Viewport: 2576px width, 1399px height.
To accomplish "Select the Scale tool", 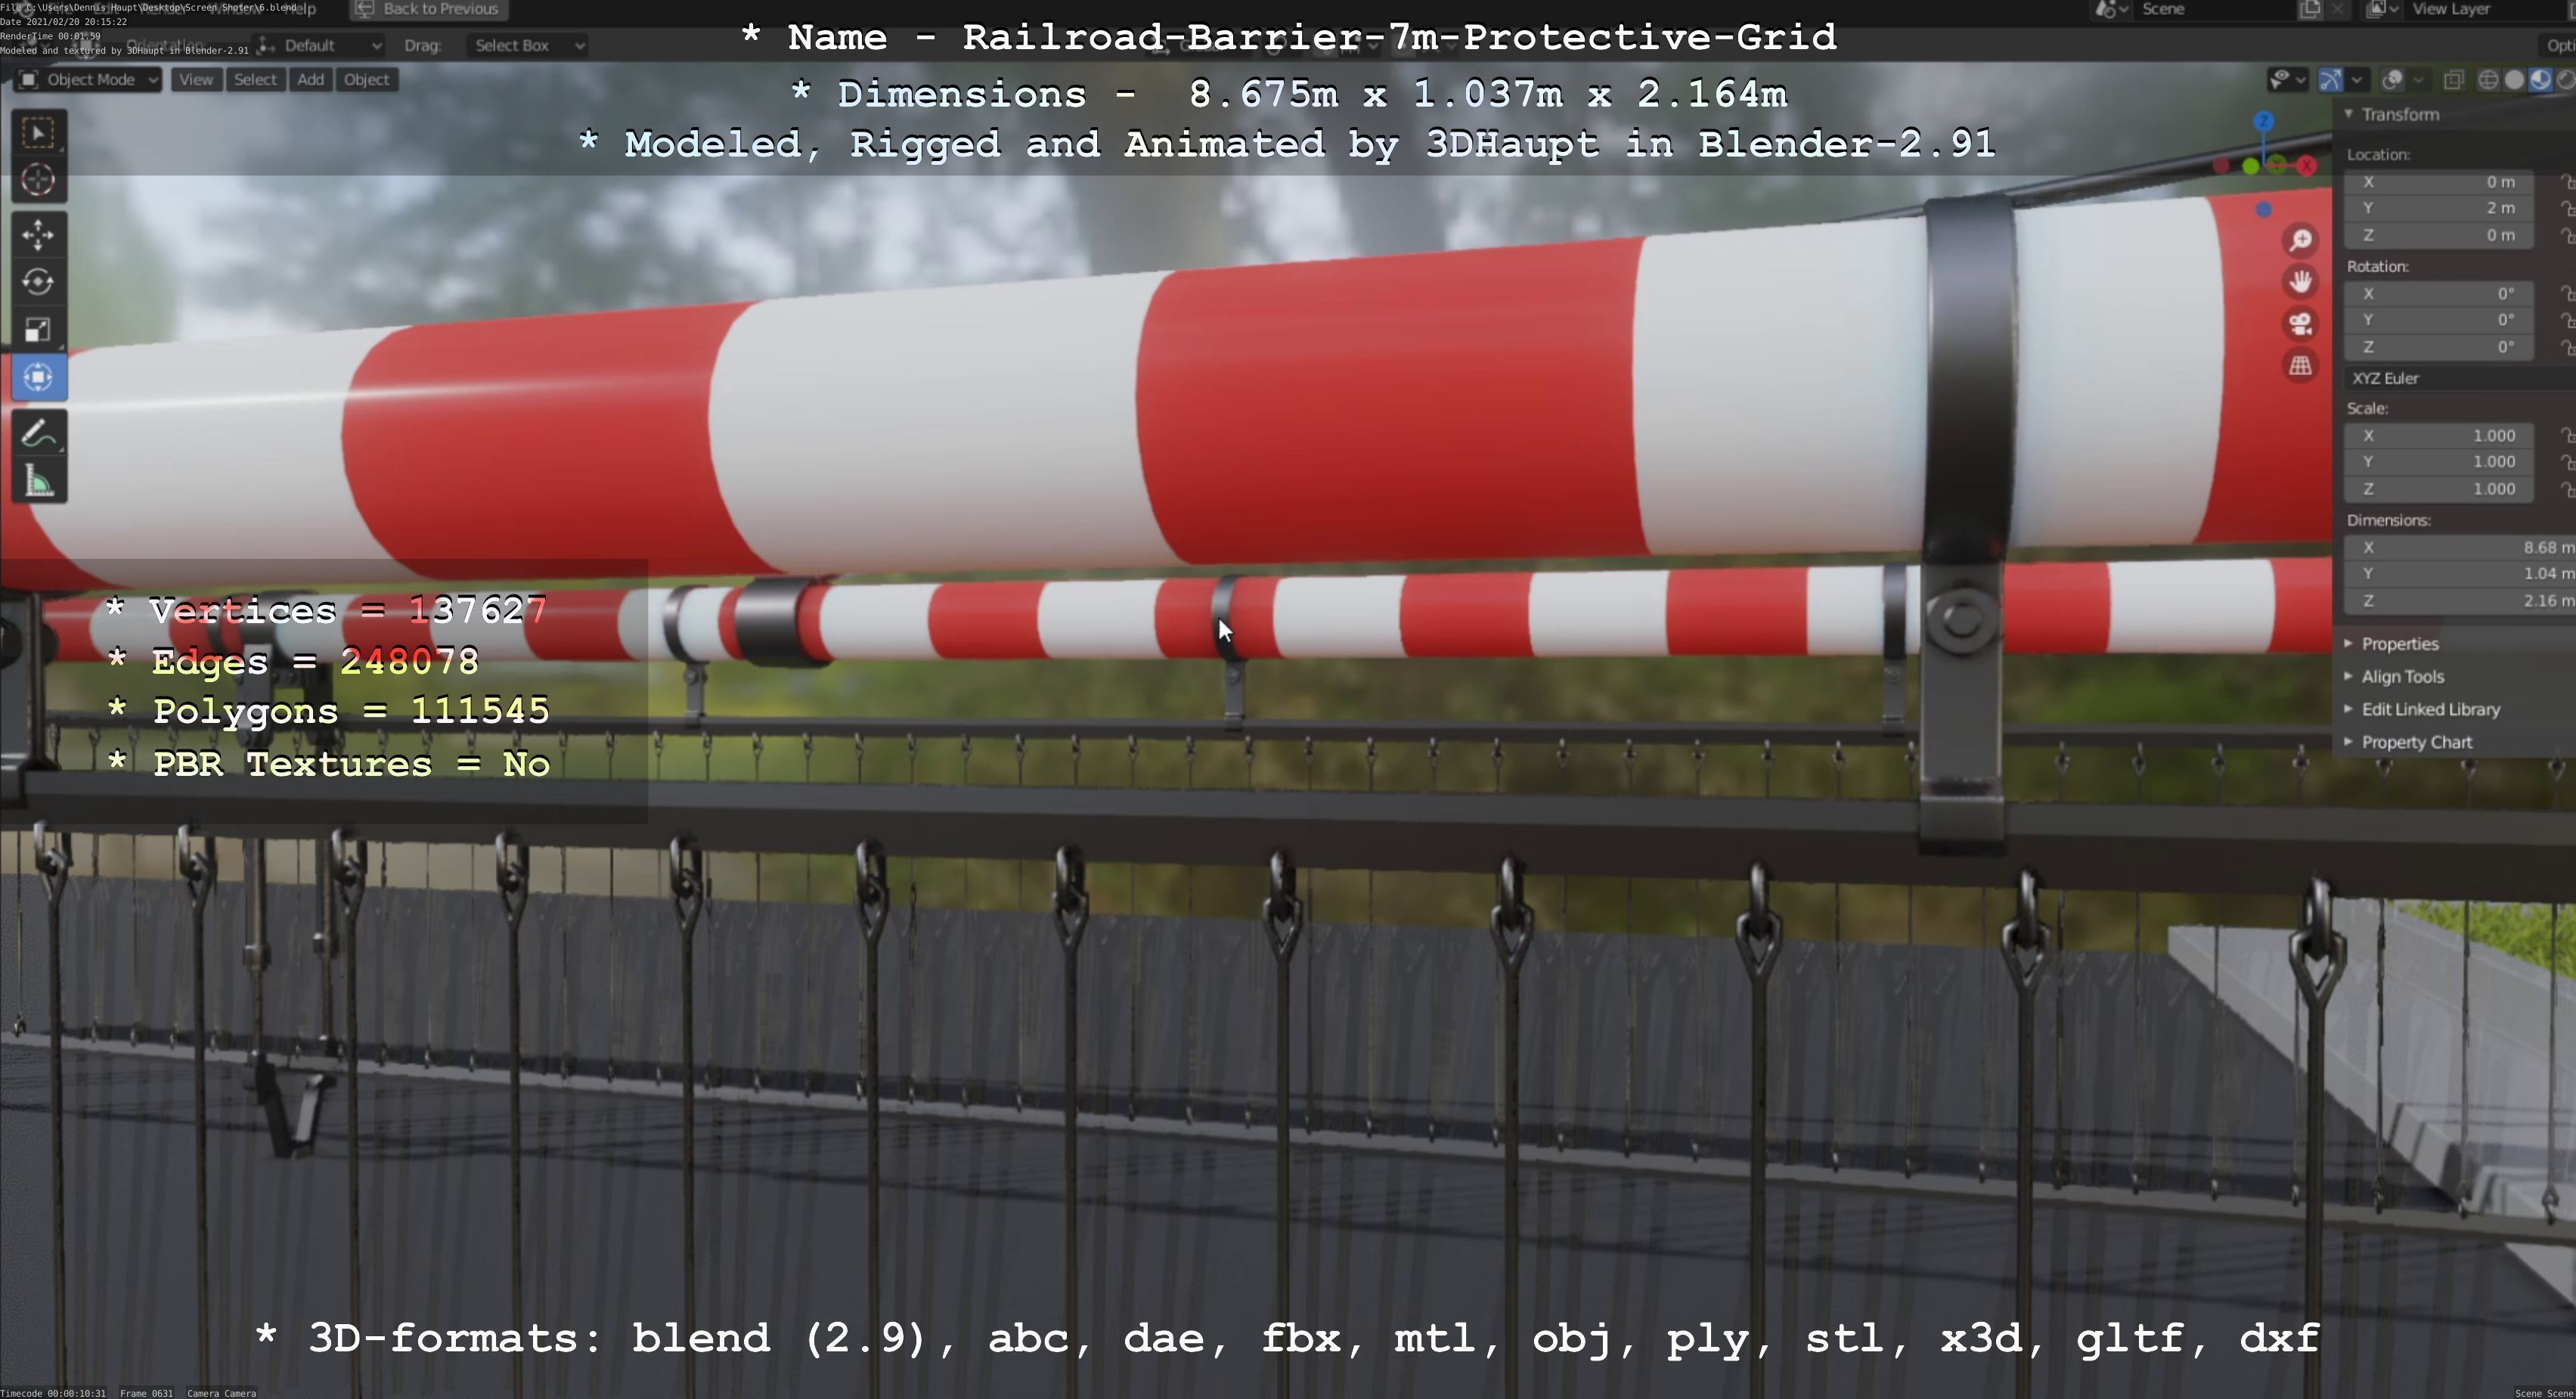I will (x=38, y=329).
